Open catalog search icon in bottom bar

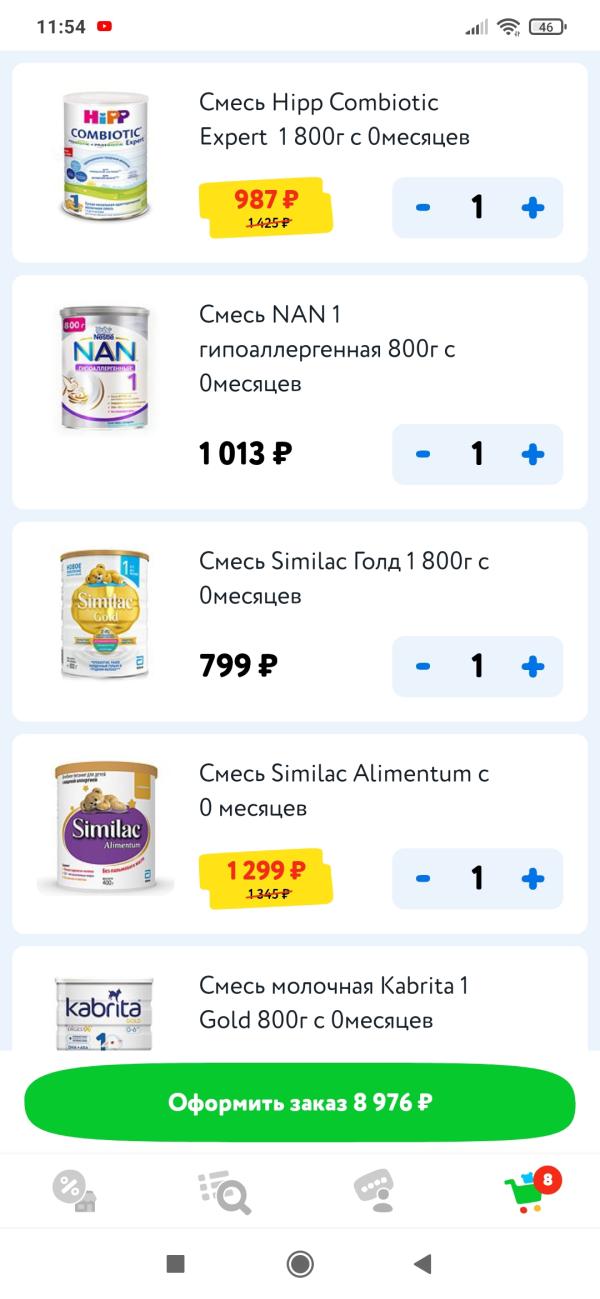point(224,1191)
